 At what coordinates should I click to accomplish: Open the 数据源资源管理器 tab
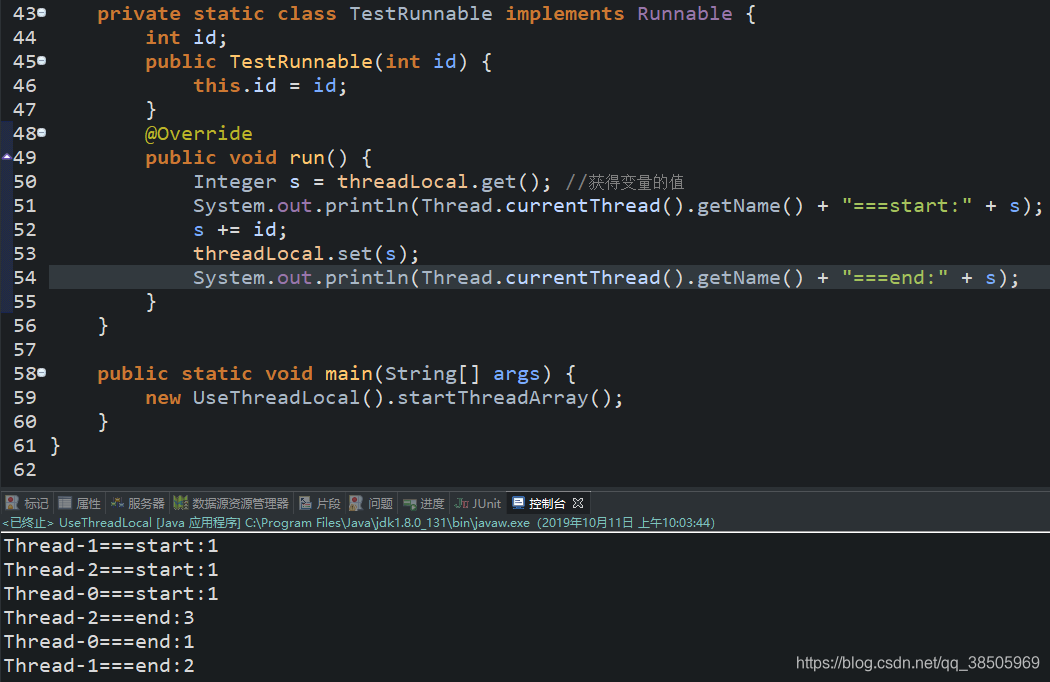[x=232, y=503]
